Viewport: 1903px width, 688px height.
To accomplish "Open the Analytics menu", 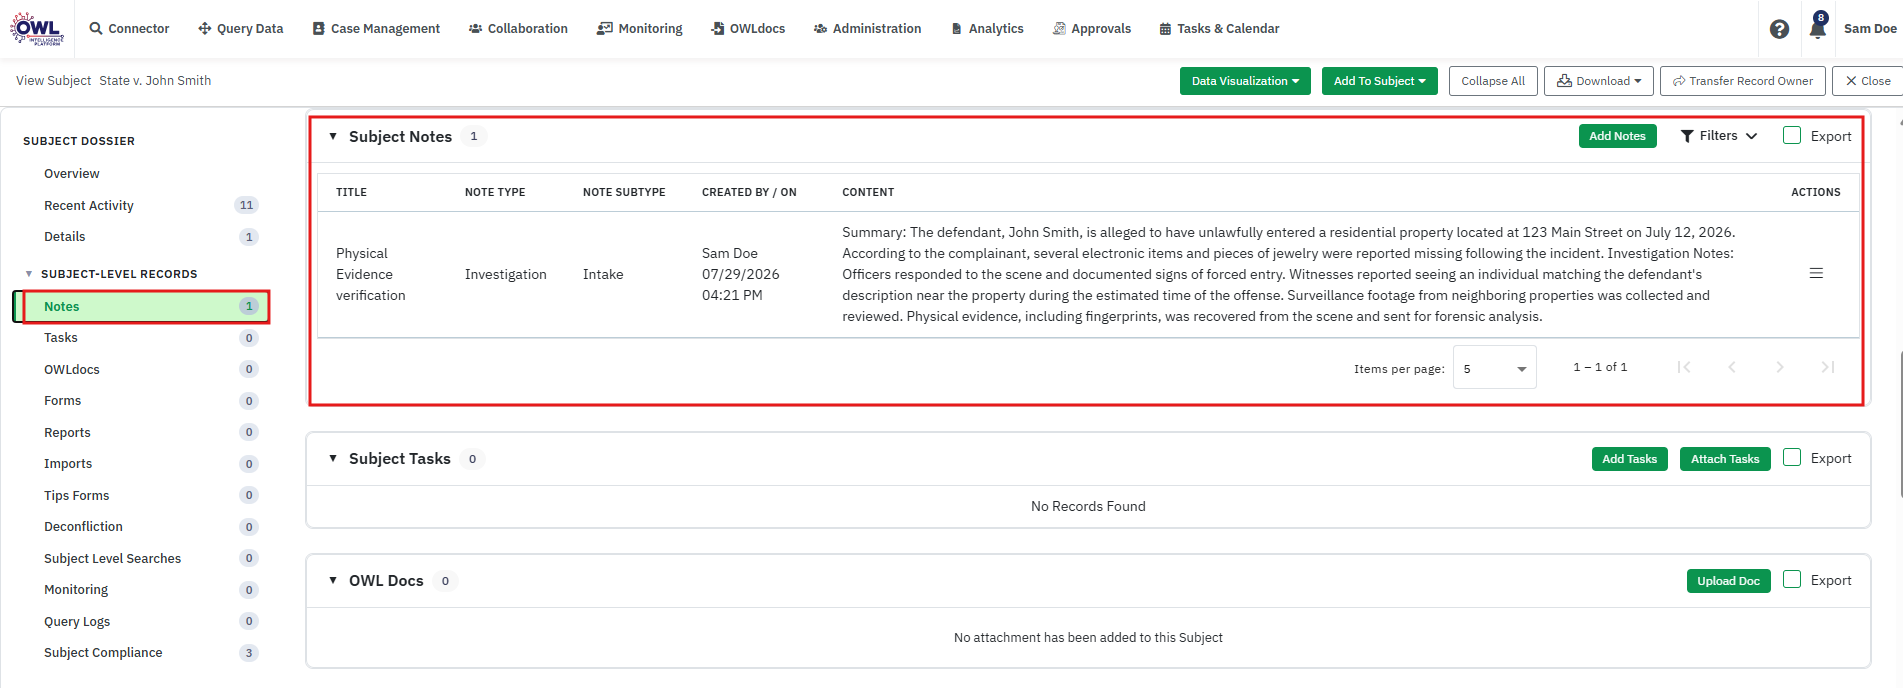I will 987,29.
